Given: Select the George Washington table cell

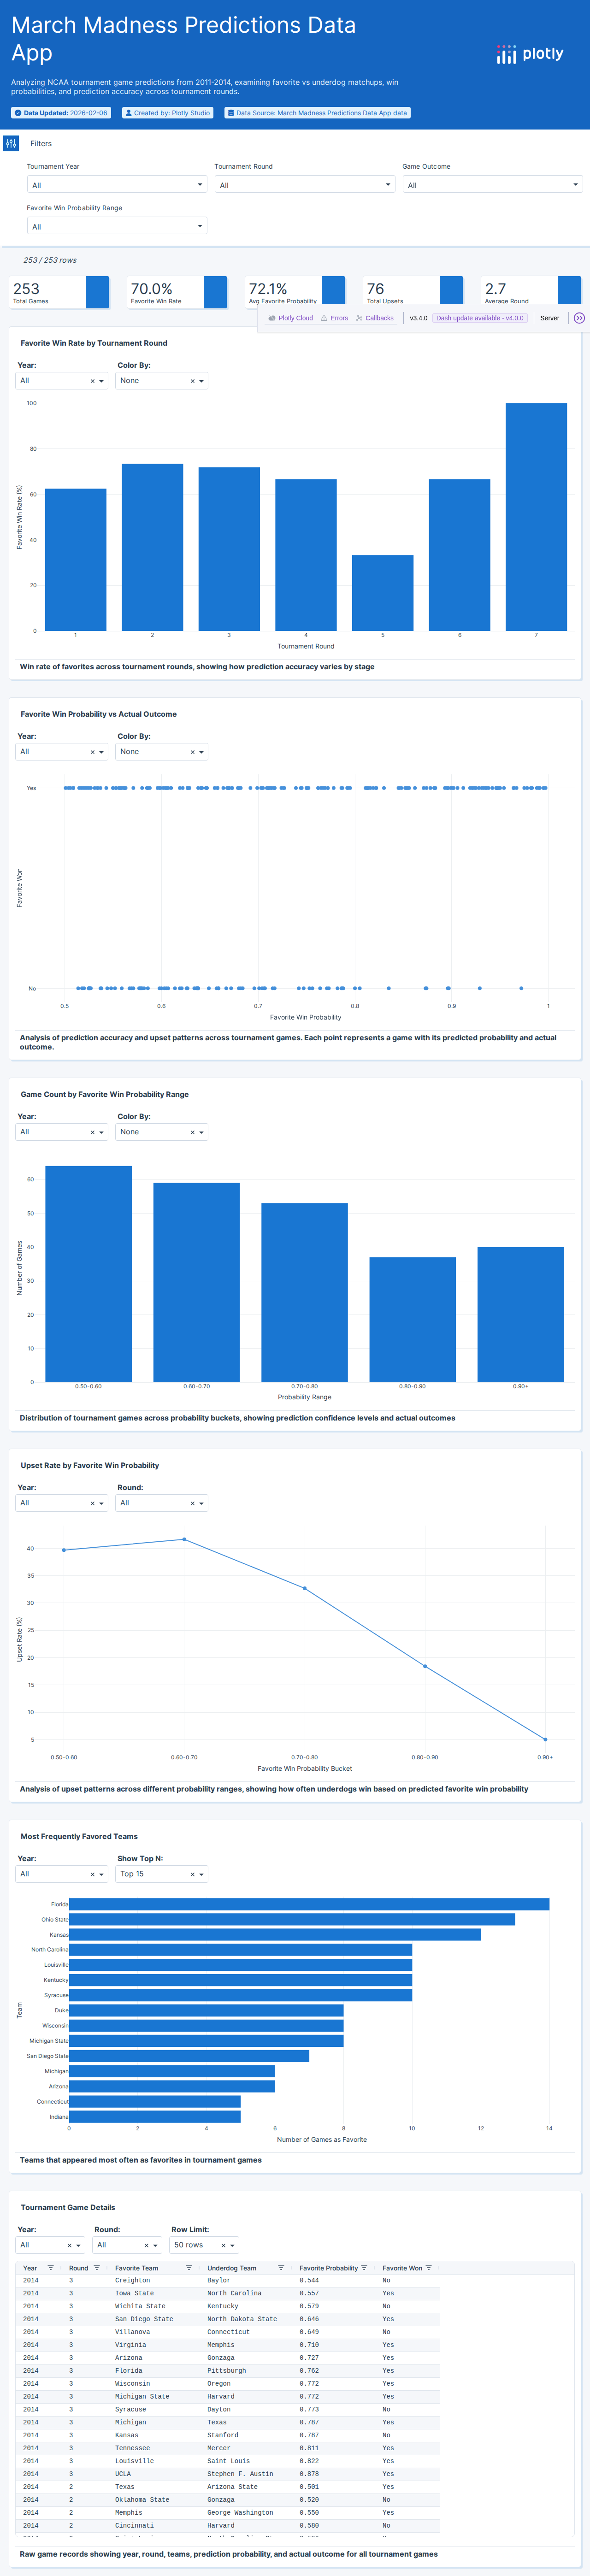Looking at the screenshot, I should [248, 2513].
